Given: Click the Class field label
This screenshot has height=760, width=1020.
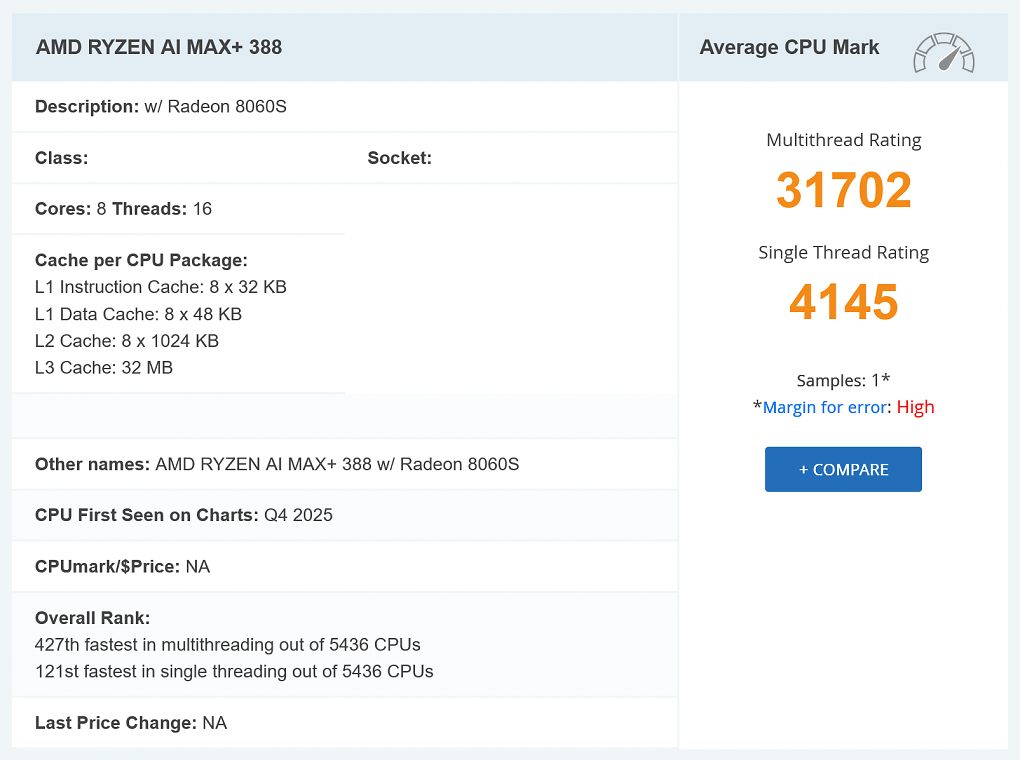Looking at the screenshot, I should point(62,158).
